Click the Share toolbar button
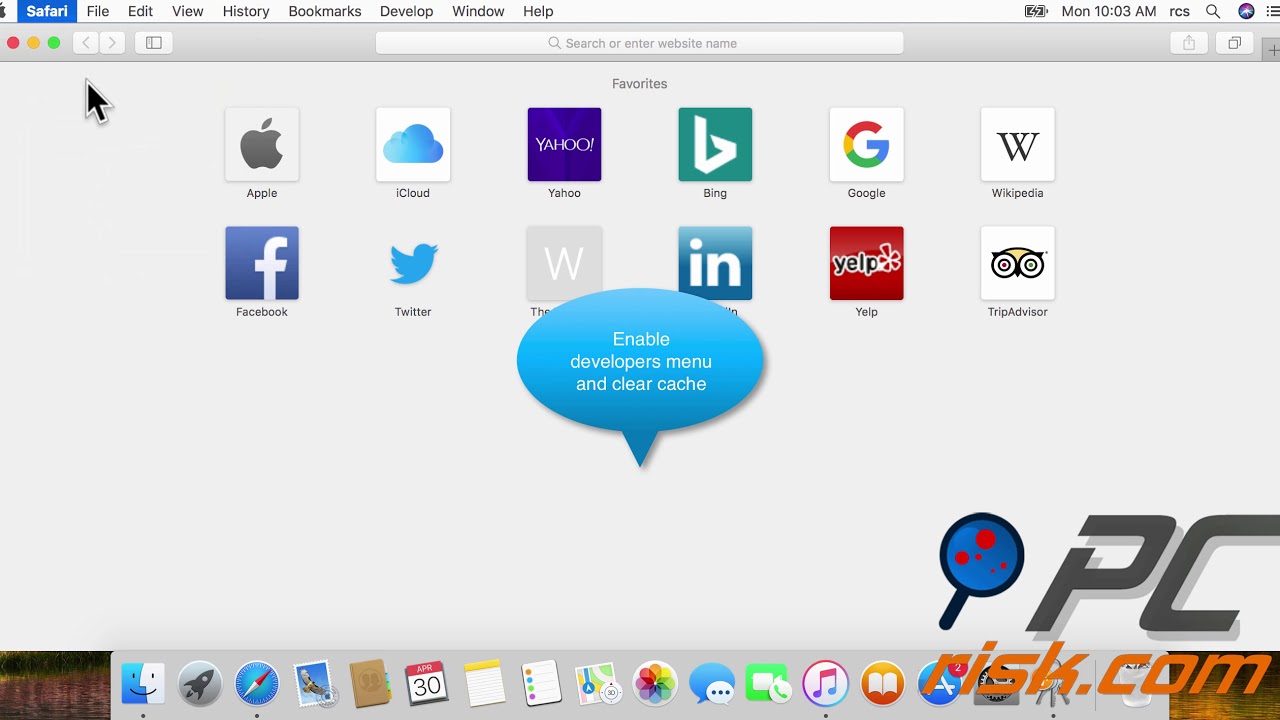Viewport: 1280px width, 720px height. click(x=1189, y=43)
